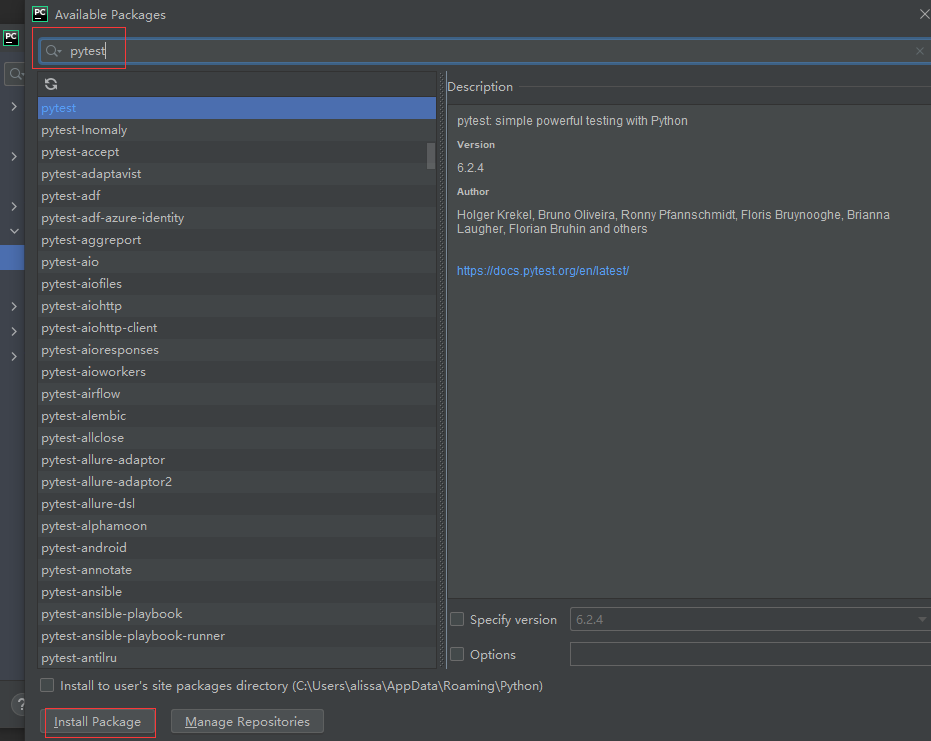Click the Manage Repositories button
The image size is (931, 741).
(x=247, y=721)
